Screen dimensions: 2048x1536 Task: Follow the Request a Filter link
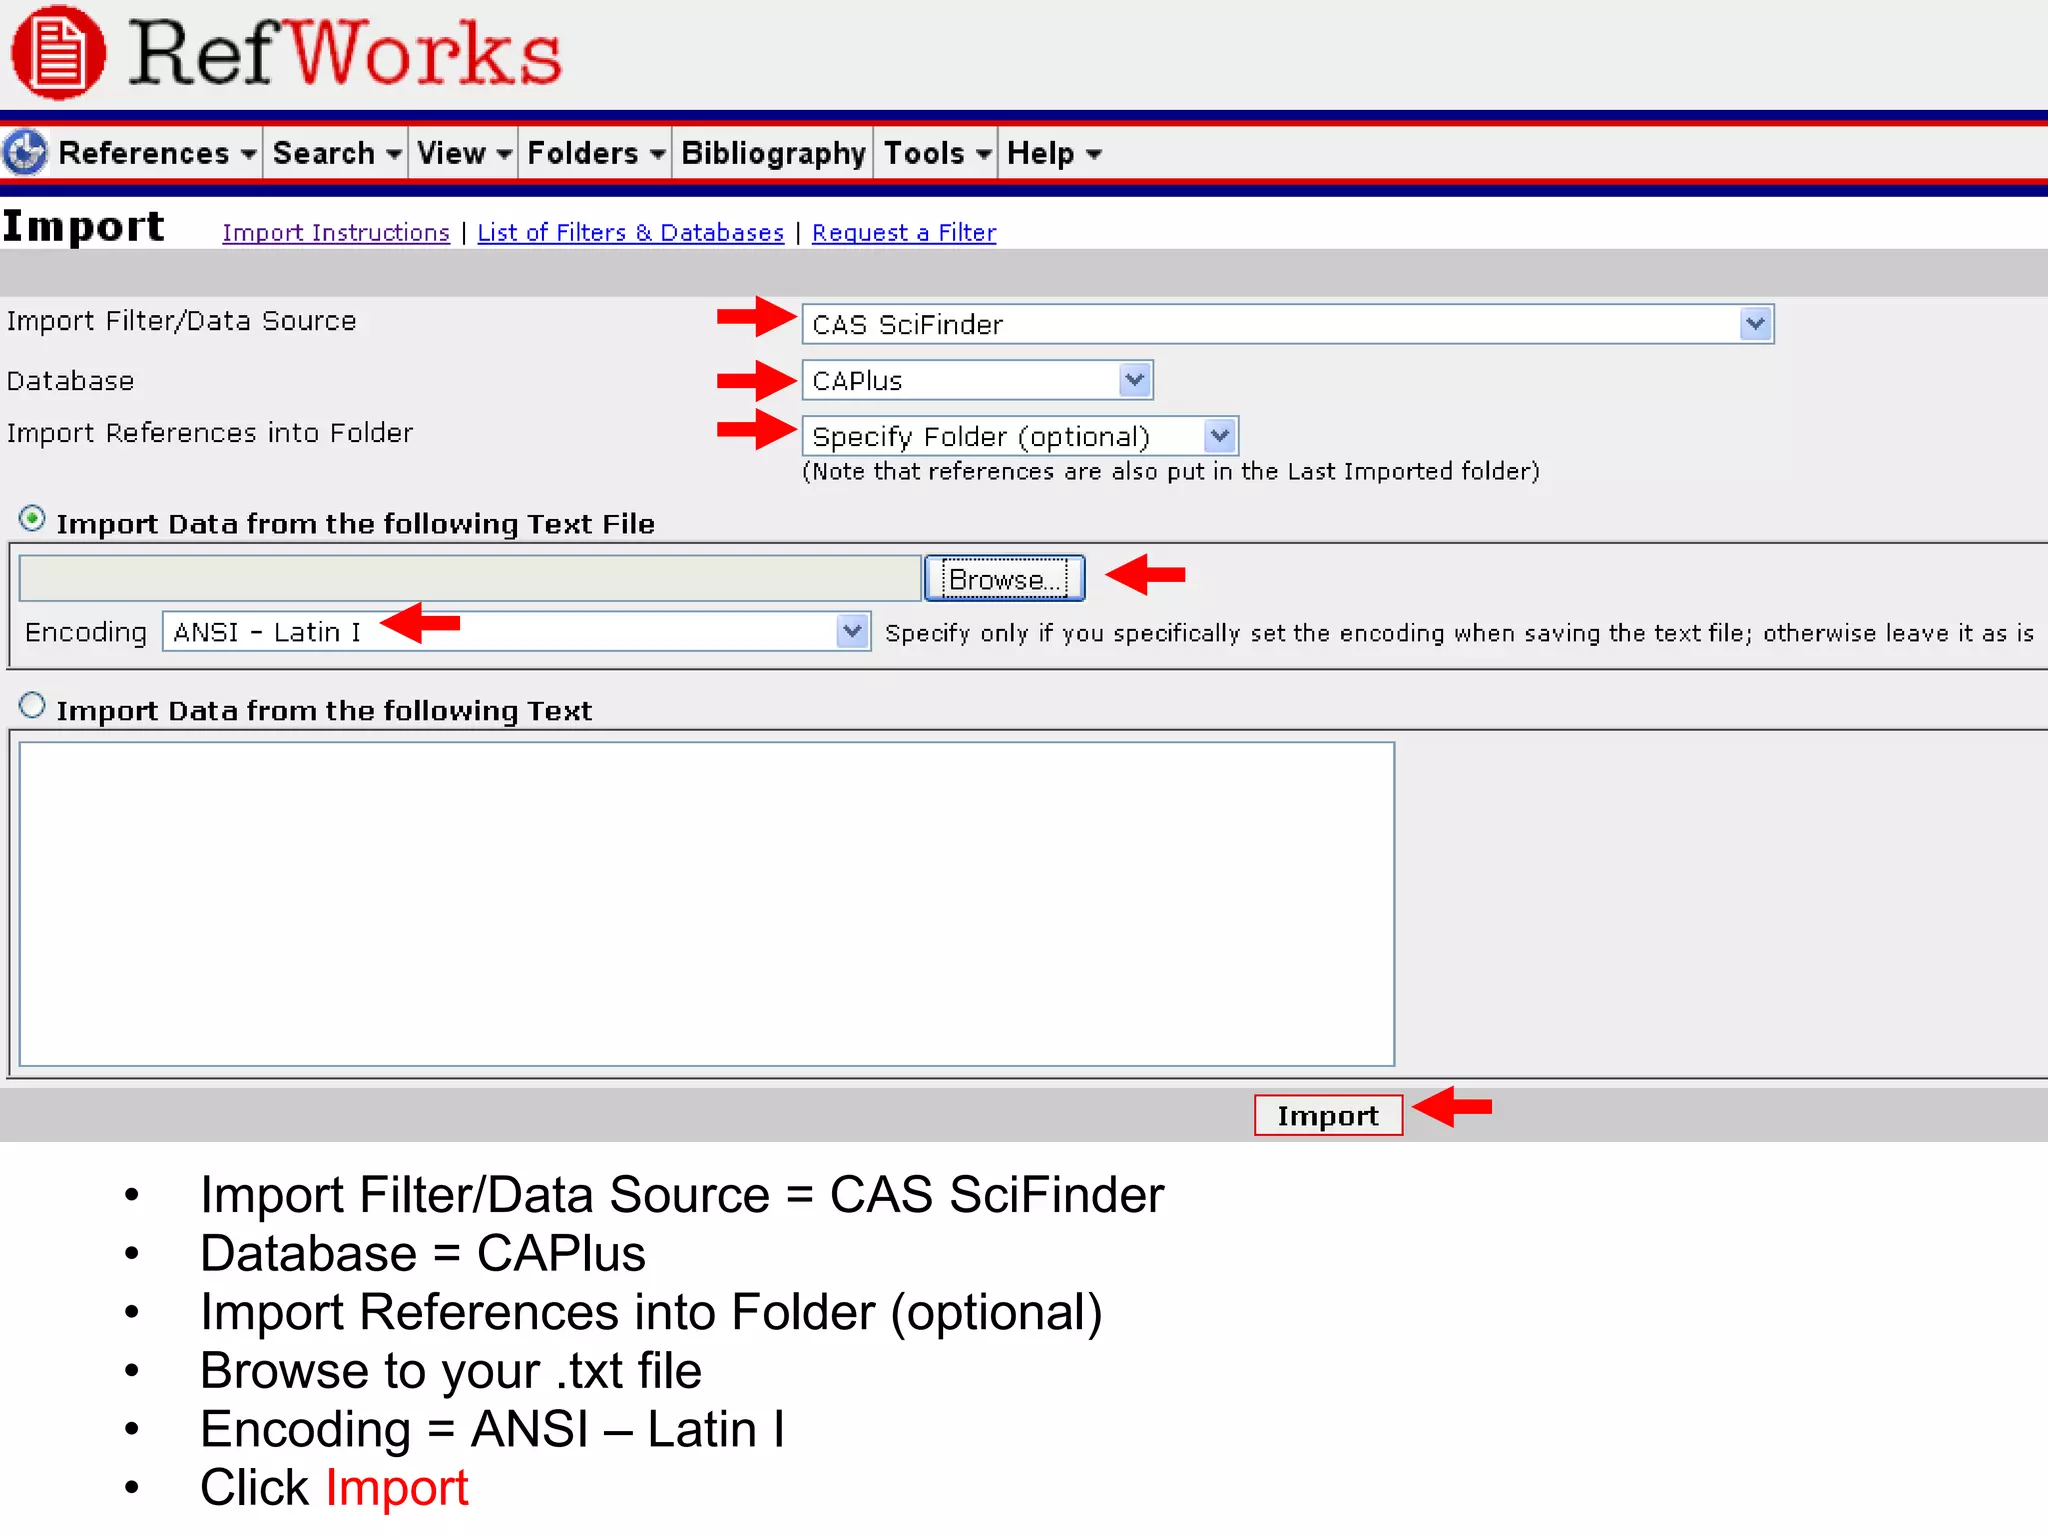tap(904, 232)
